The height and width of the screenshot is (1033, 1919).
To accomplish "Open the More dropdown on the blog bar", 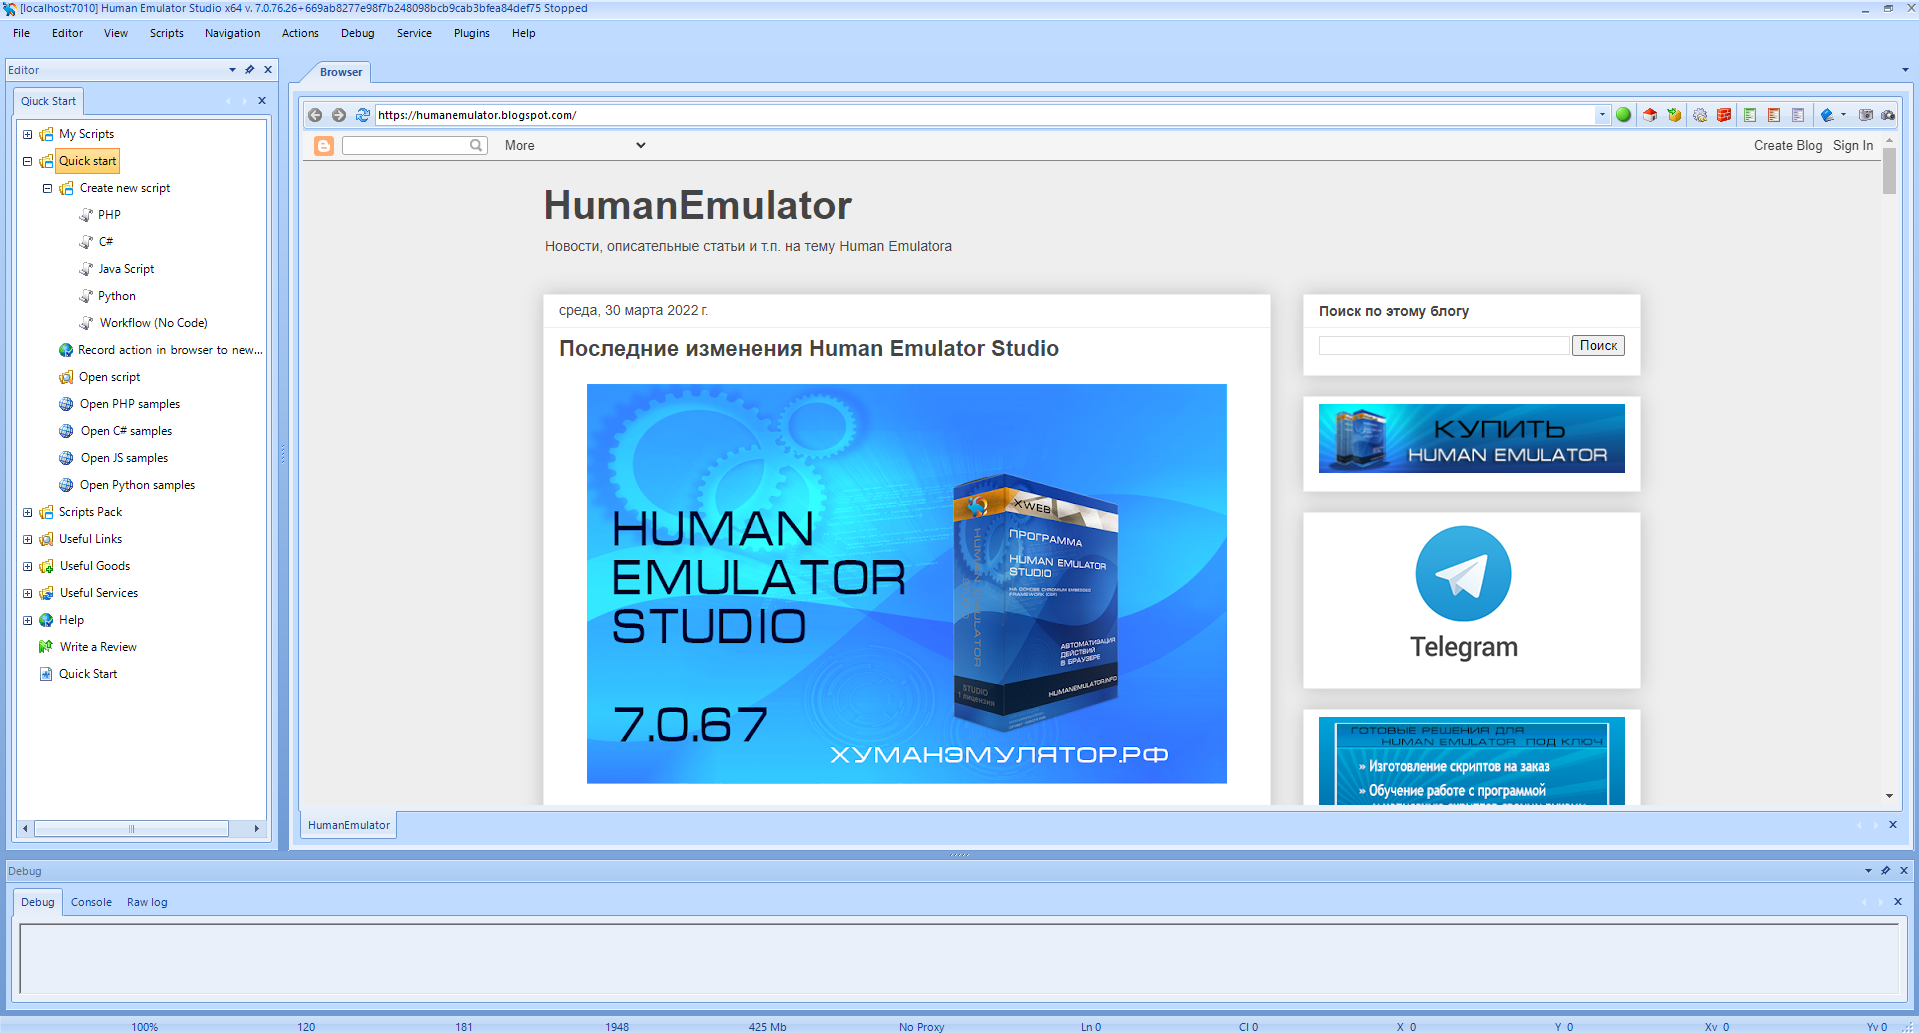I will pos(575,145).
